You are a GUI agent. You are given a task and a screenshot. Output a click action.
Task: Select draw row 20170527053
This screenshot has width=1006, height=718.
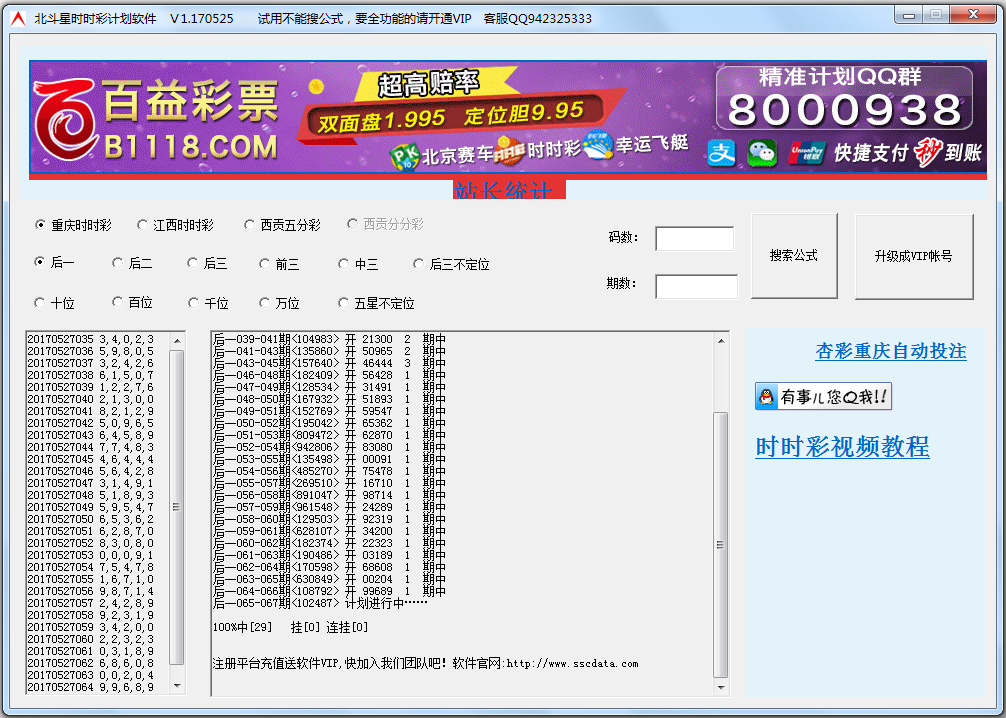click(90, 554)
